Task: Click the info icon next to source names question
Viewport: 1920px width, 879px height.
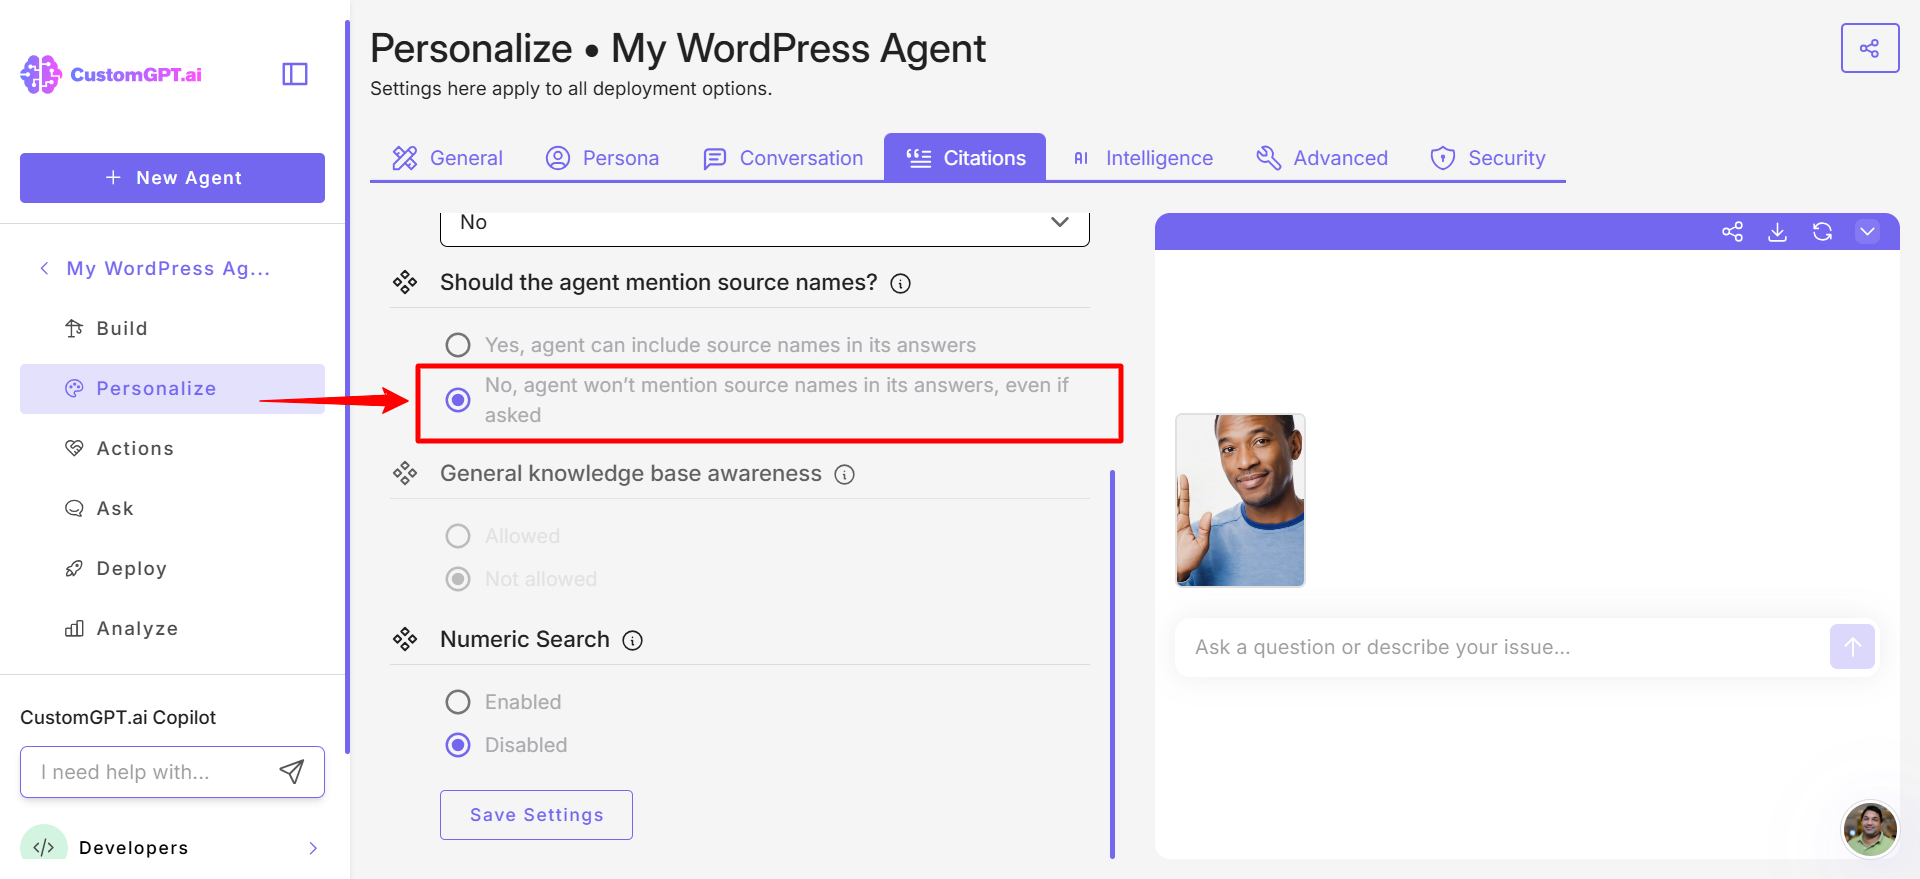Action: click(900, 284)
